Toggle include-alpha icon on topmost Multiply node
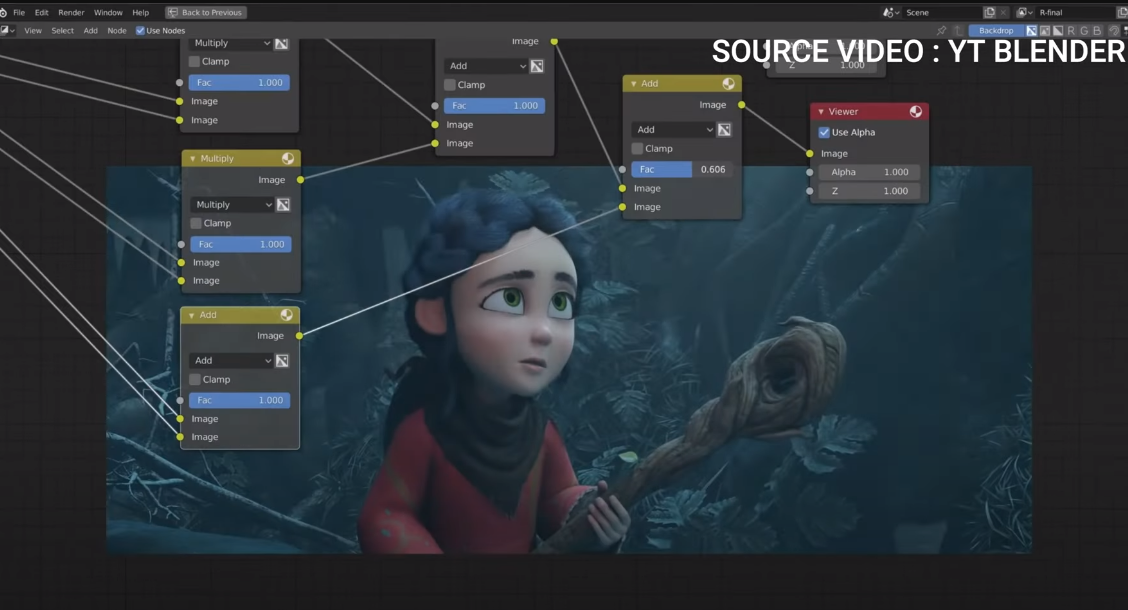The width and height of the screenshot is (1128, 610). [x=281, y=43]
